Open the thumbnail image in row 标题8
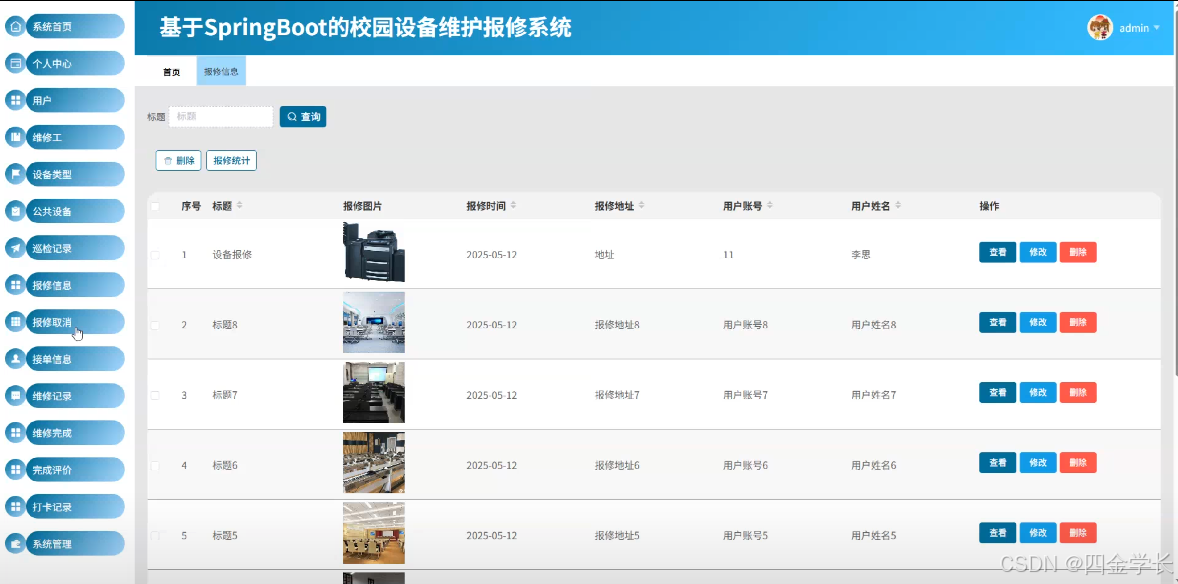 point(374,322)
